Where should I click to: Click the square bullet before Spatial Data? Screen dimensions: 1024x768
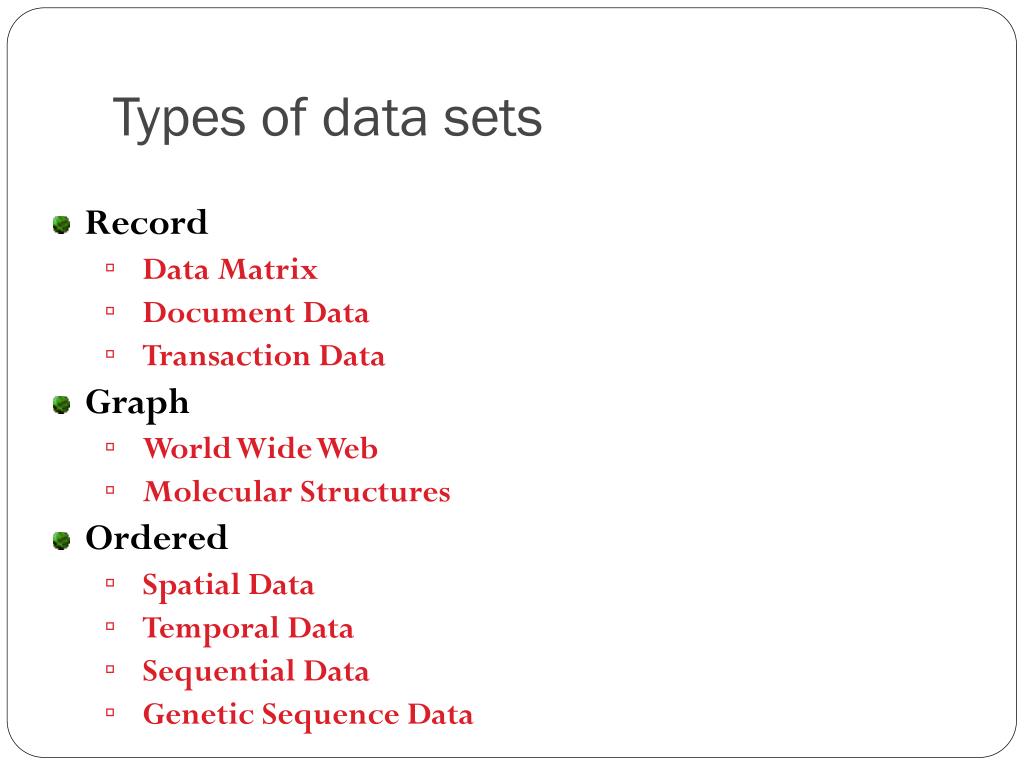110,583
